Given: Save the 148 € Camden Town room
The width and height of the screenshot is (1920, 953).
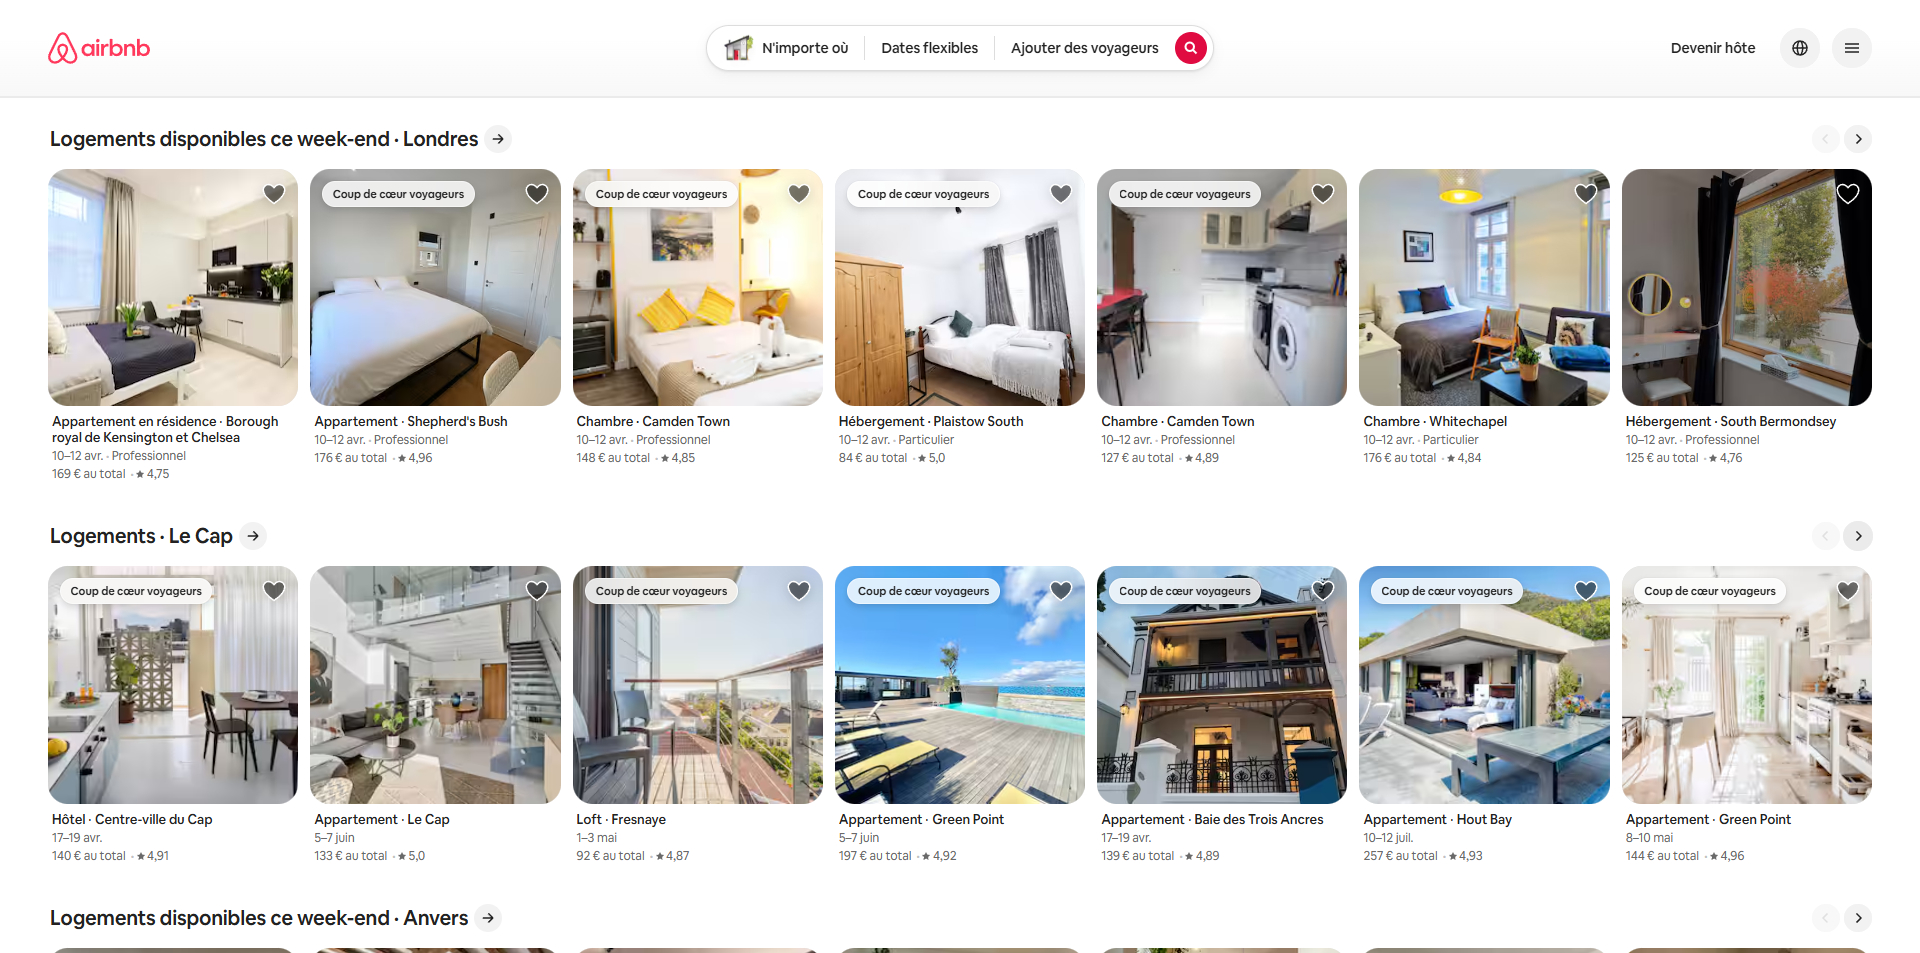Looking at the screenshot, I should [x=799, y=194].
